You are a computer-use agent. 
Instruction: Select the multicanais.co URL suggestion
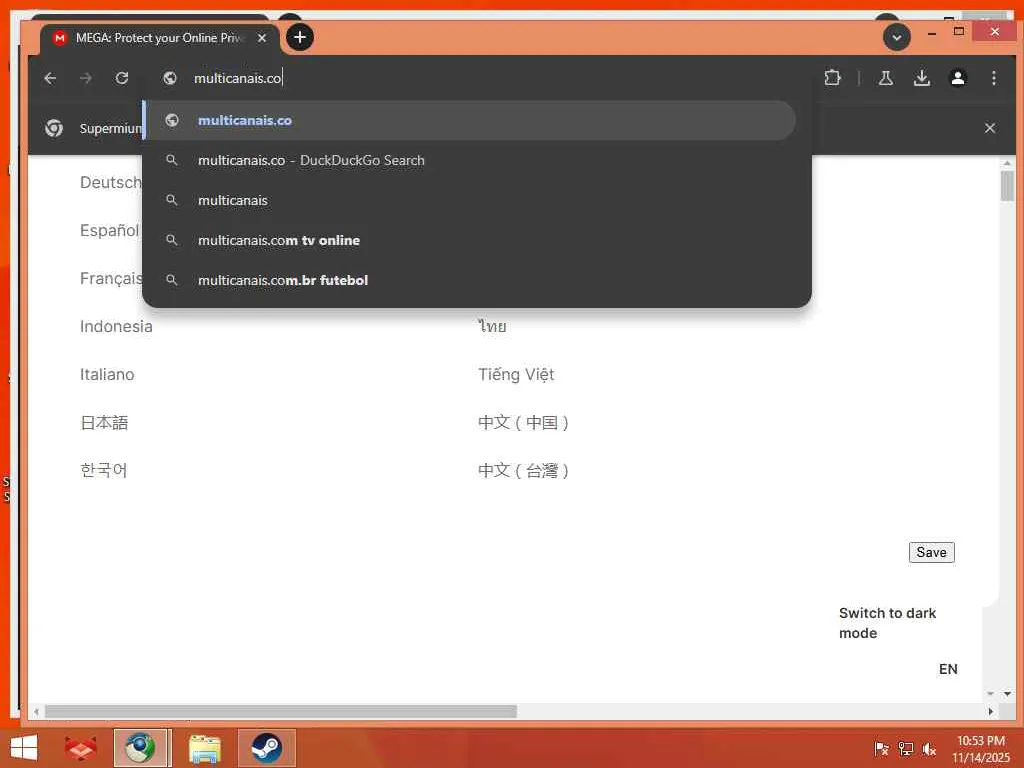(x=470, y=120)
